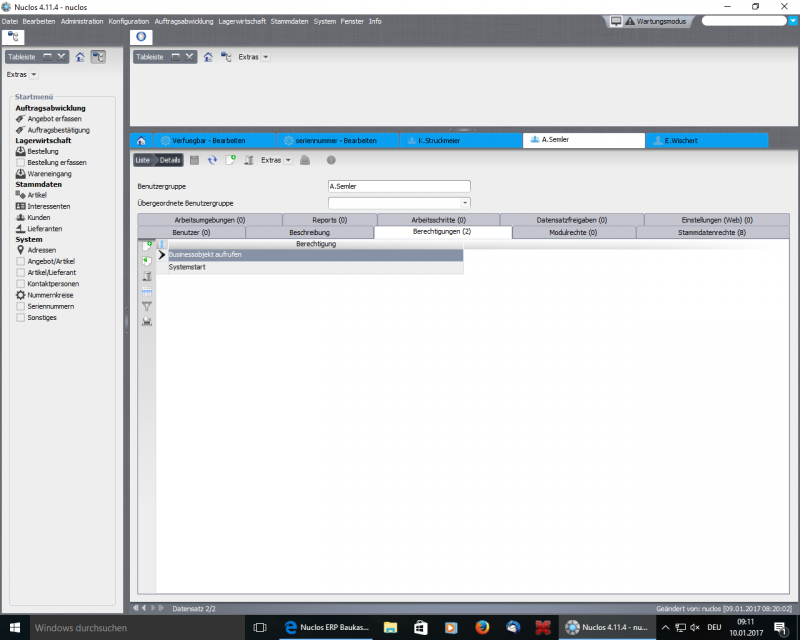Open the Stammdatenrechte (8) subtab
Viewport: 800px width, 640px height.
click(712, 233)
